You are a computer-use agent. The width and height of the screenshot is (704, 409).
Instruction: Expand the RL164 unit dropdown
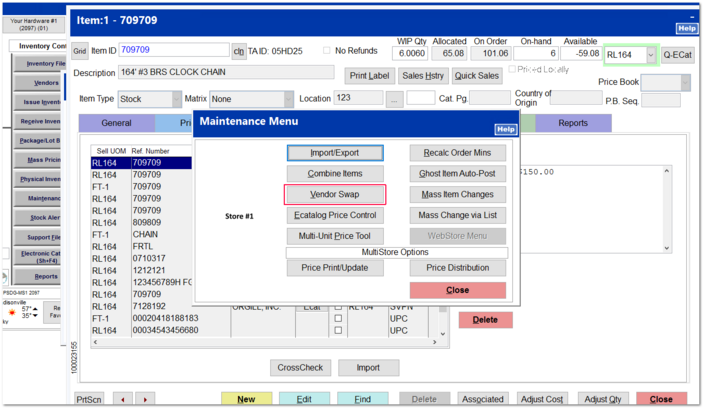tap(651, 55)
